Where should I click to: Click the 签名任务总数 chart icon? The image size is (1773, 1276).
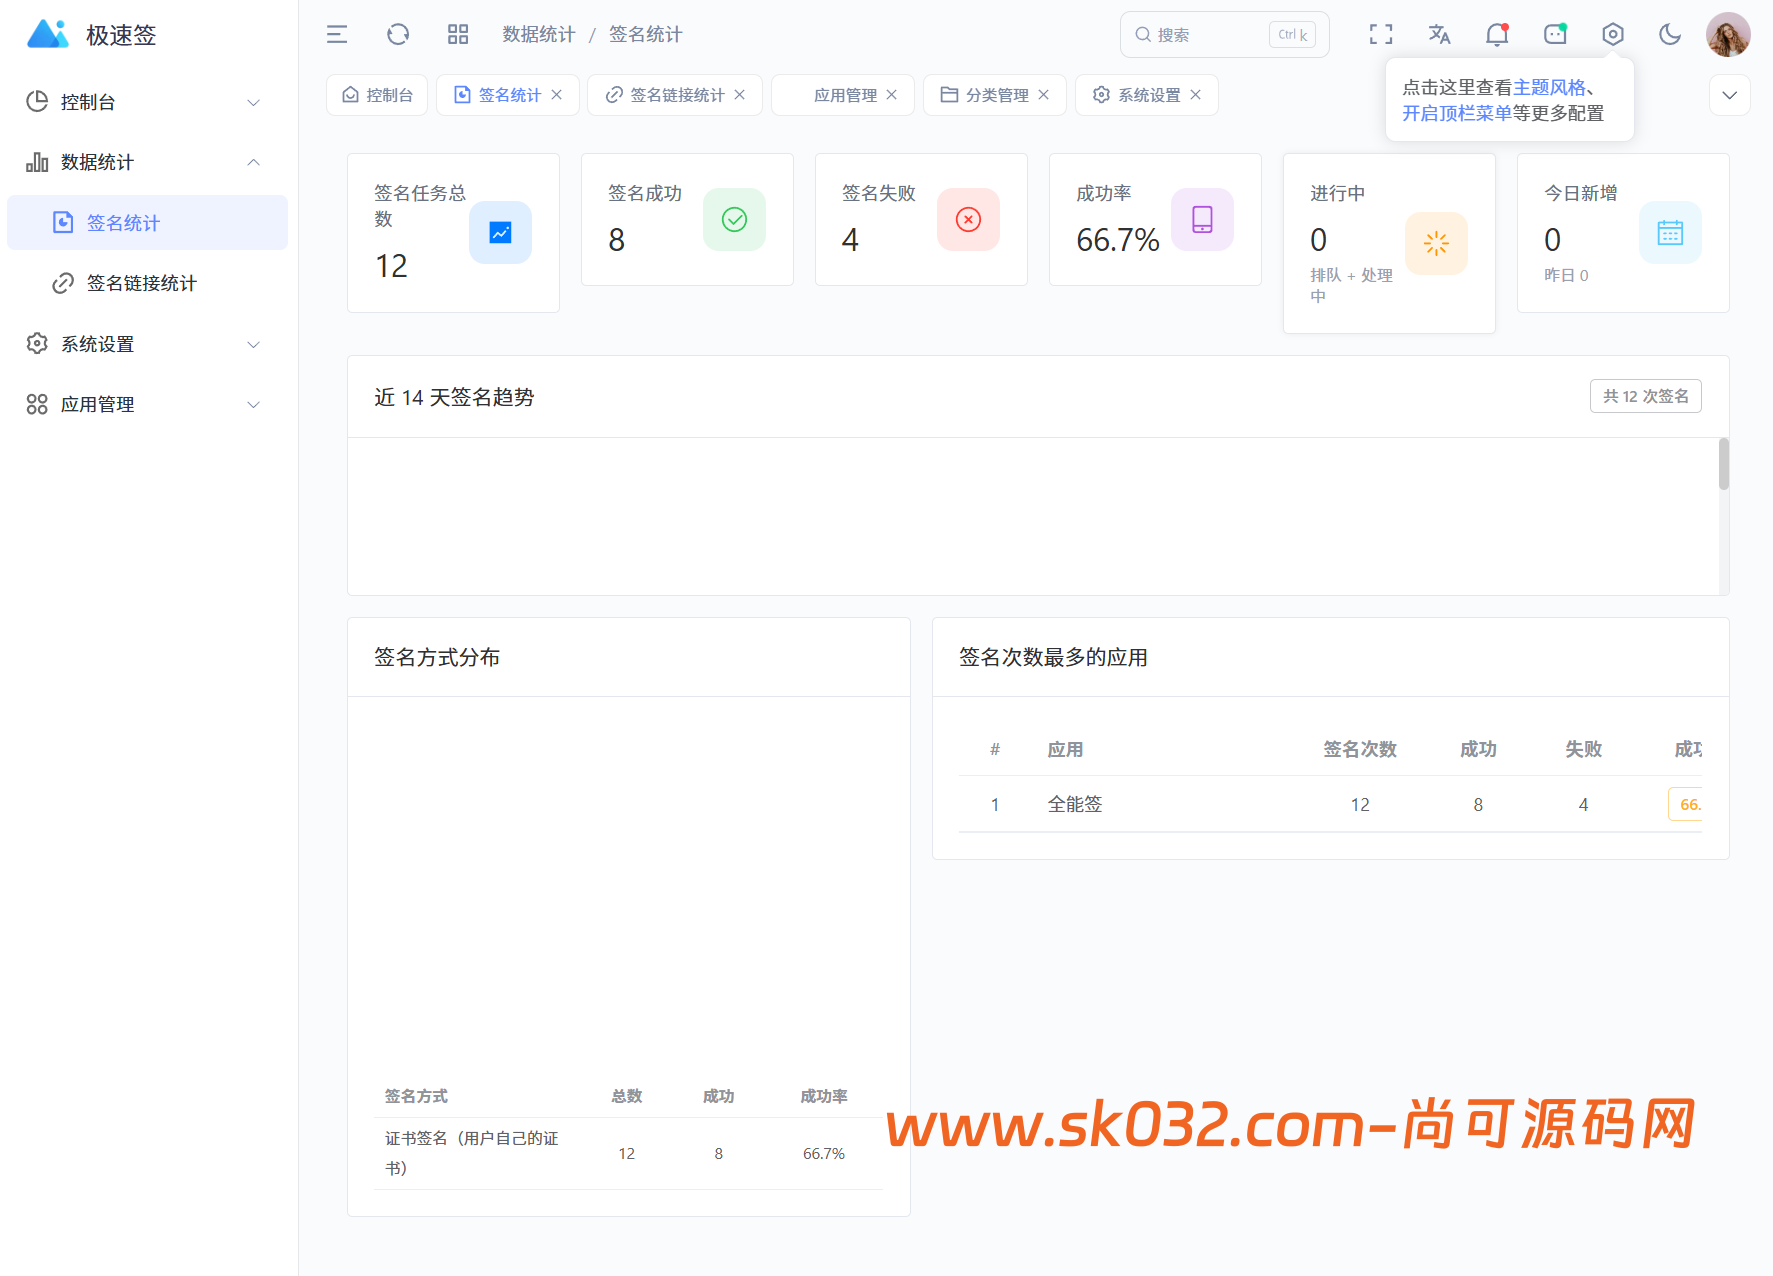pyautogui.click(x=500, y=233)
